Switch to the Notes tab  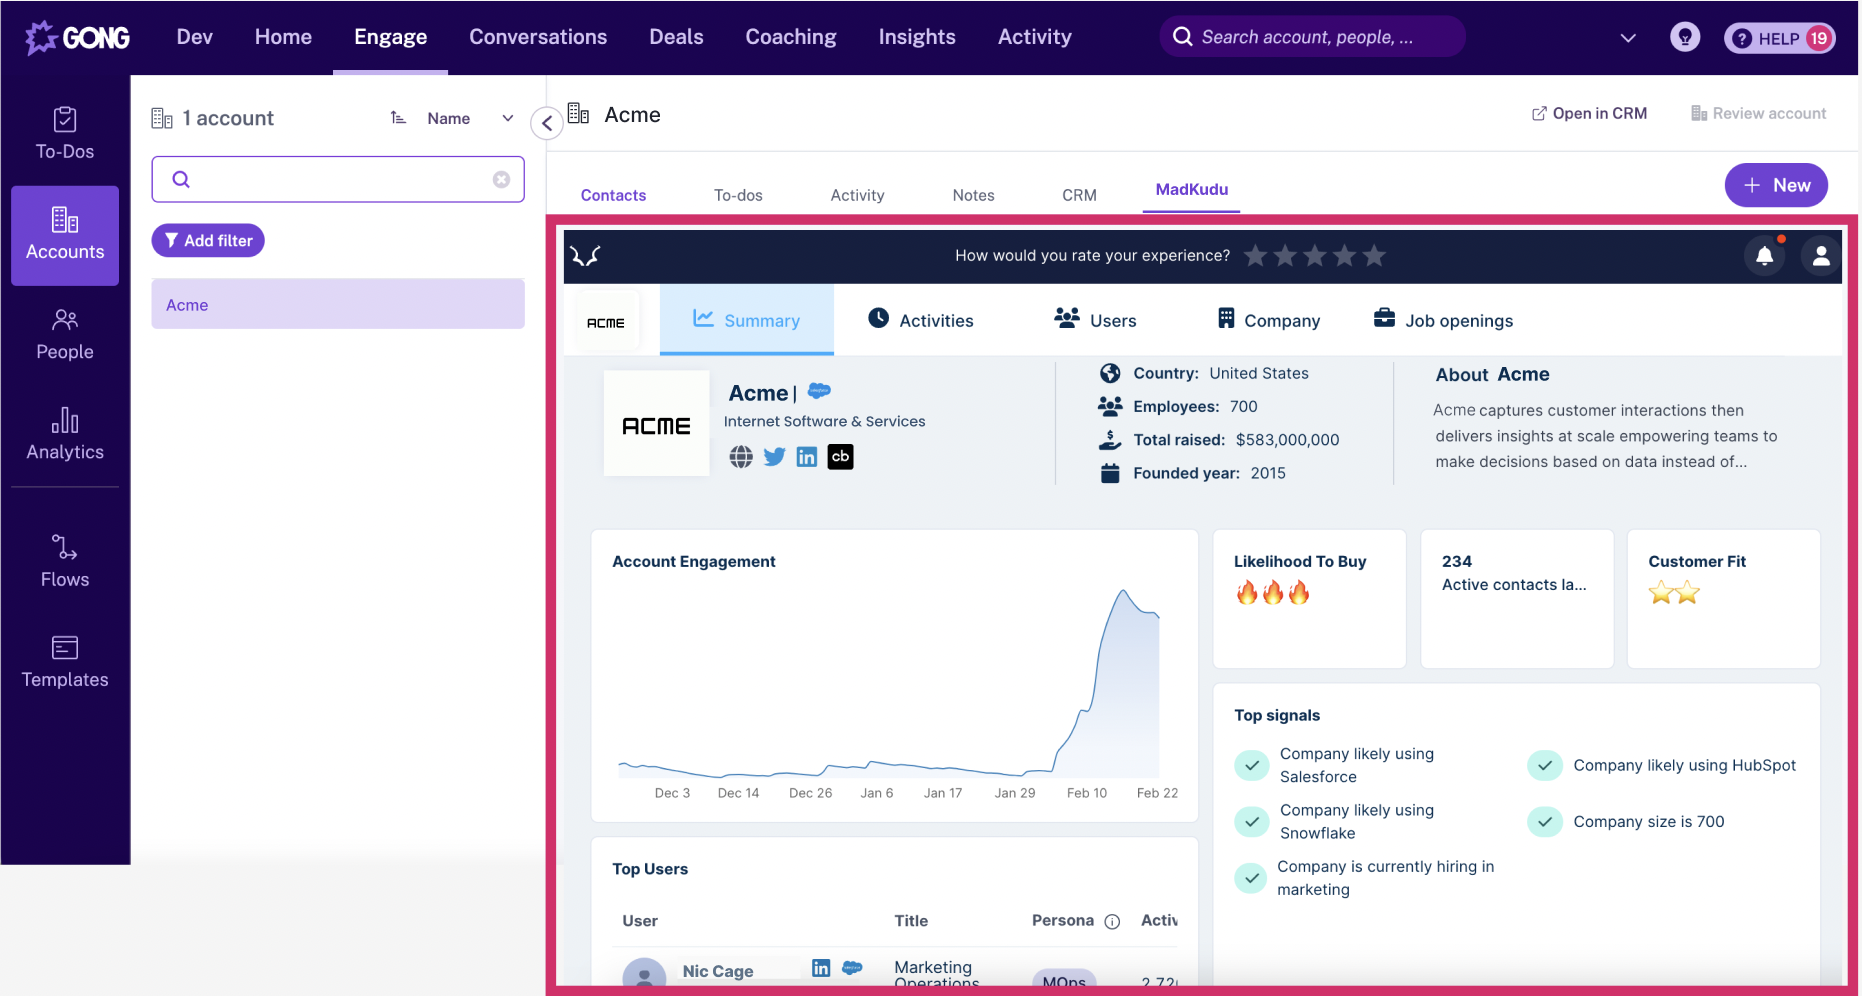(x=973, y=195)
